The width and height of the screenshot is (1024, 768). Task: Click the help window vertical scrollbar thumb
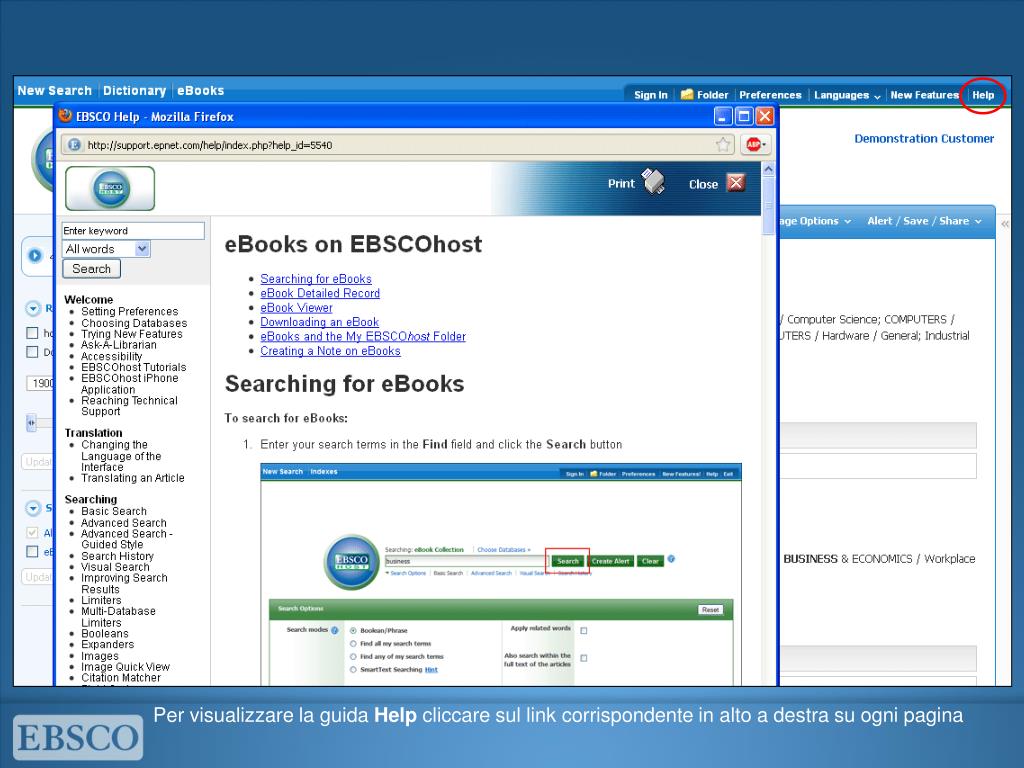pos(768,206)
